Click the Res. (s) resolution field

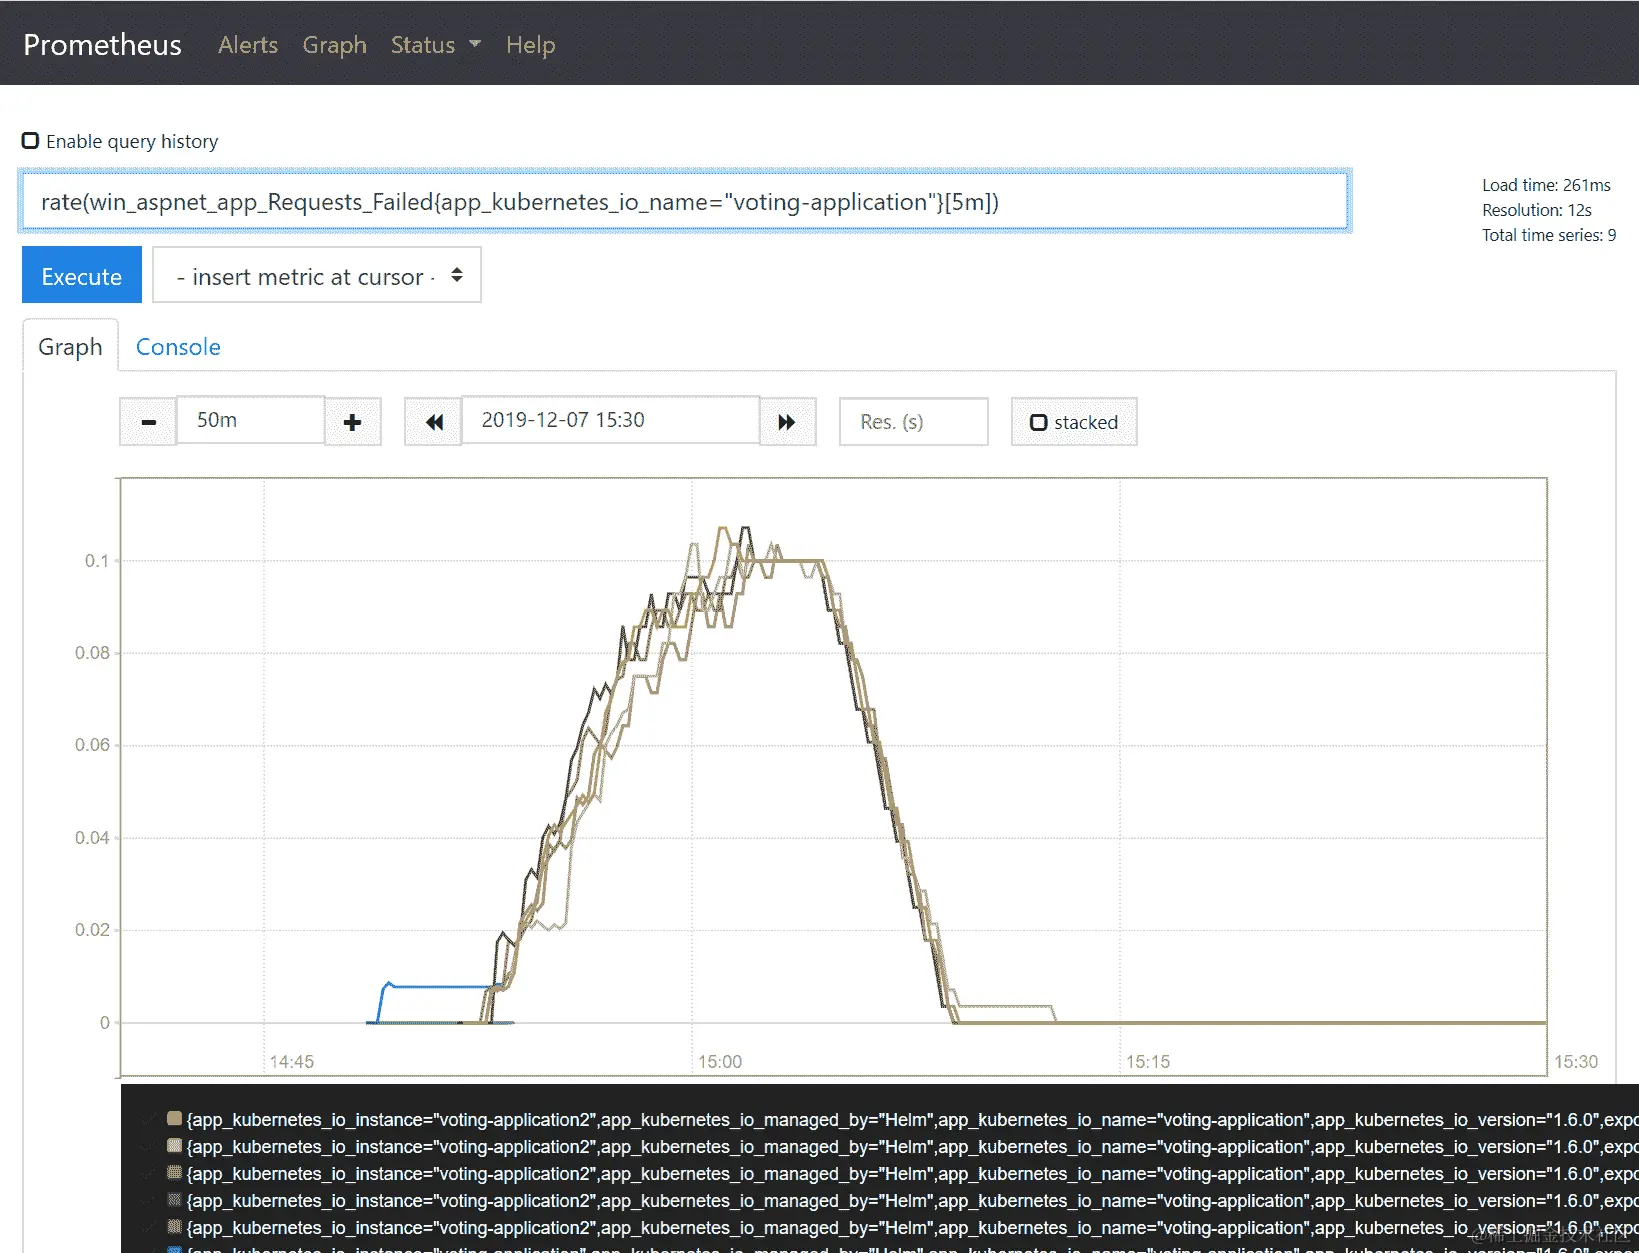pos(914,422)
